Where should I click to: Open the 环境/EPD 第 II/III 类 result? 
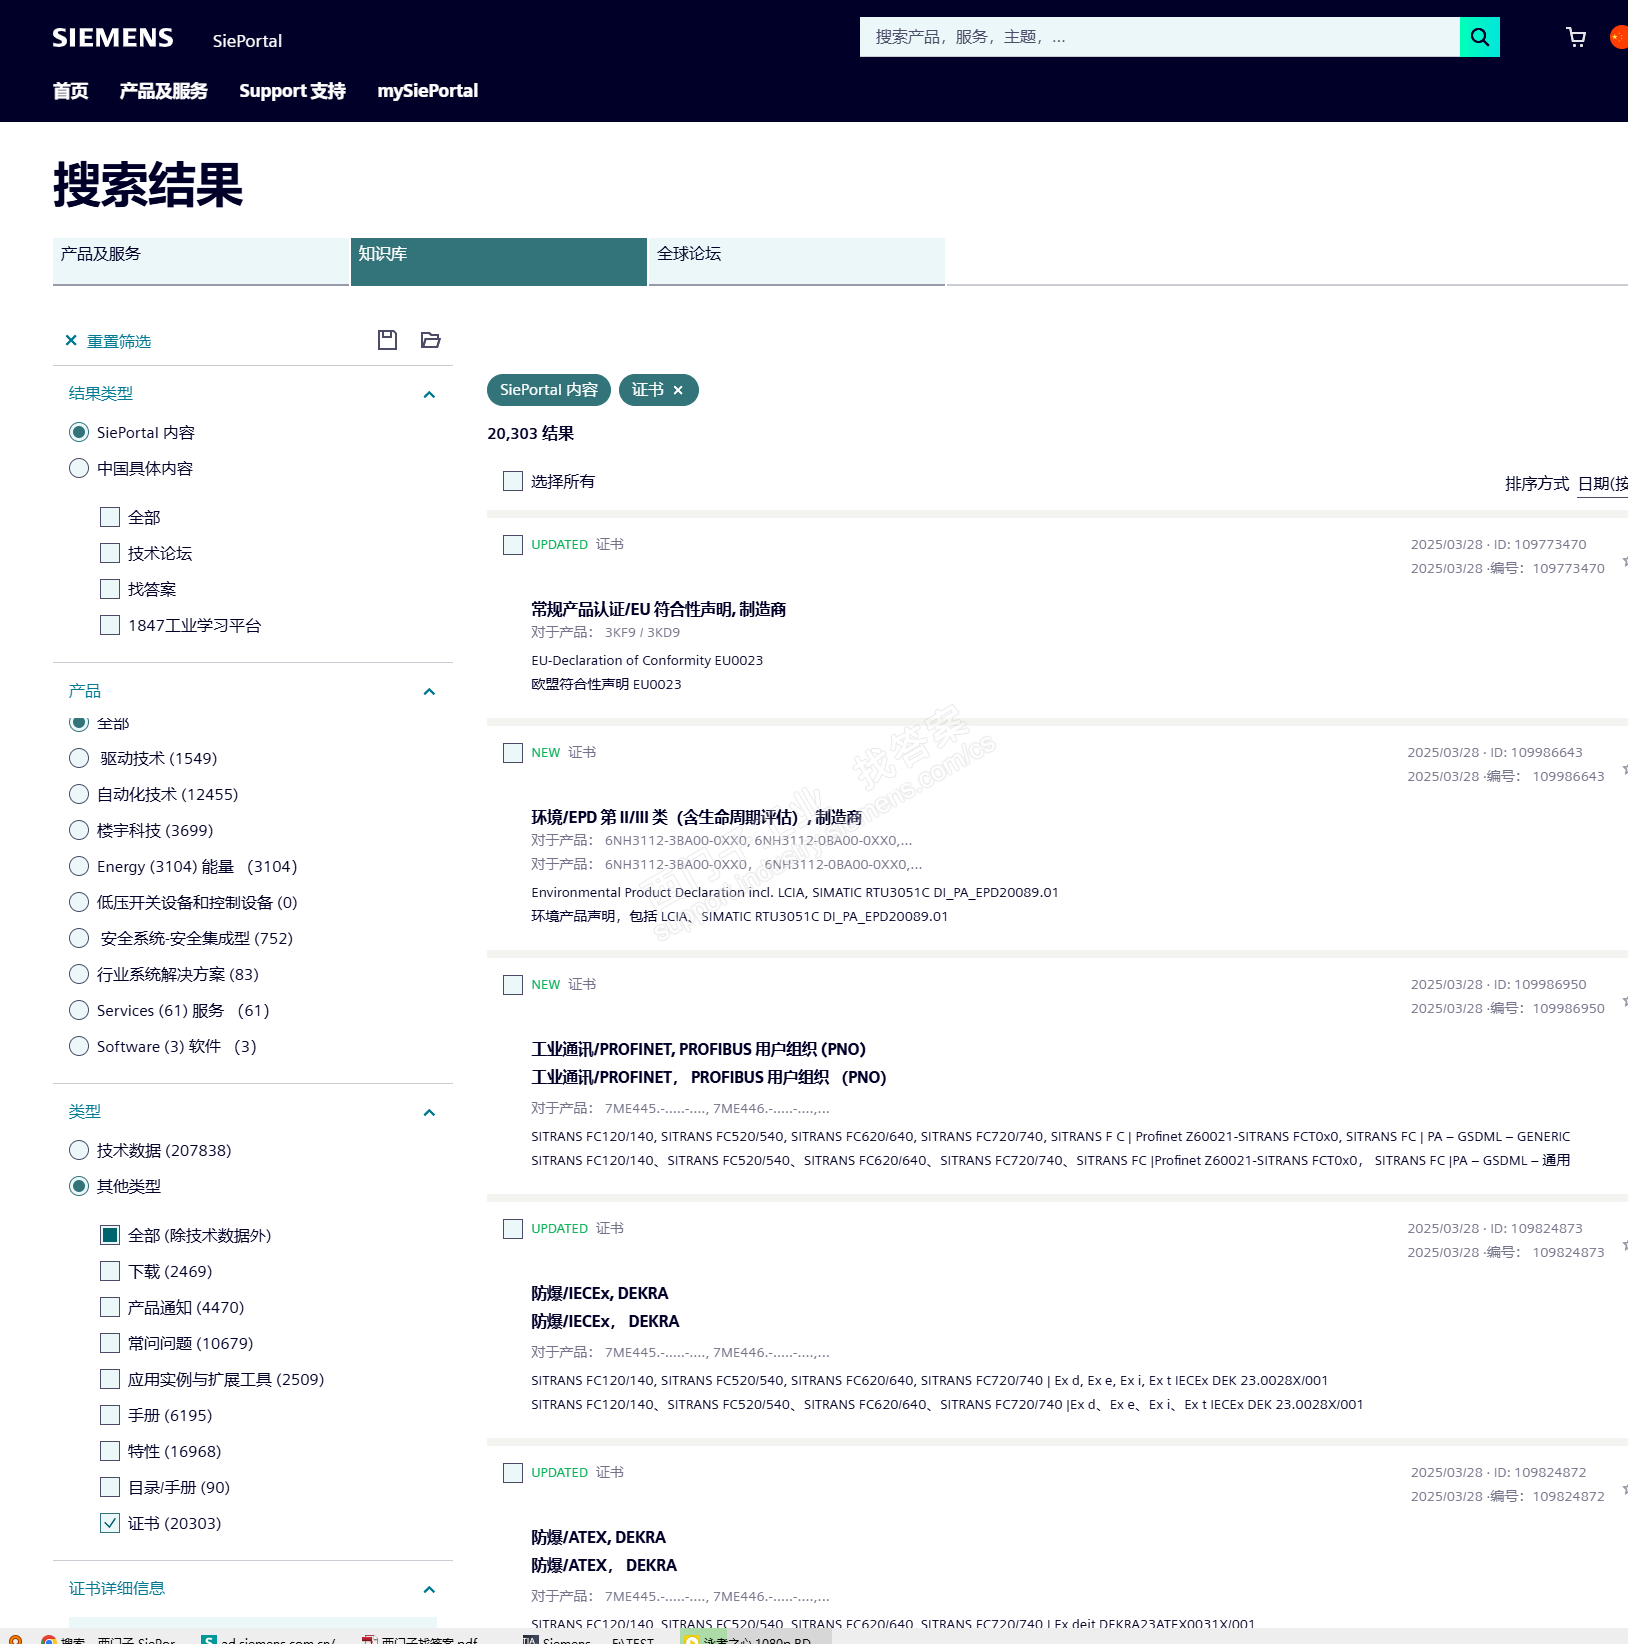696,817
